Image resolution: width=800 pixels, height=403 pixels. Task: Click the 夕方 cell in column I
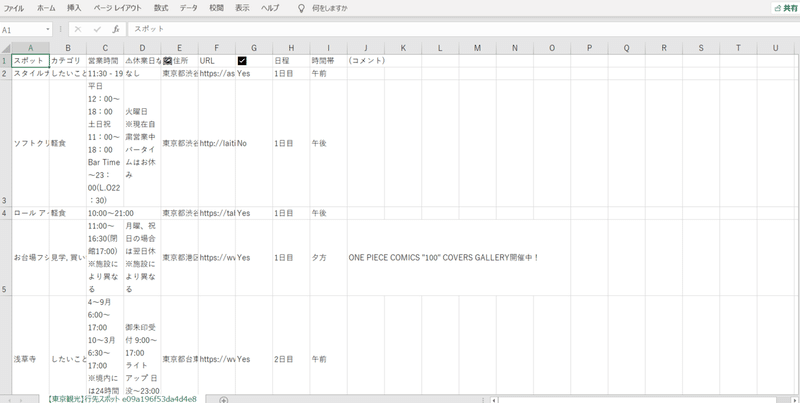[x=329, y=258]
